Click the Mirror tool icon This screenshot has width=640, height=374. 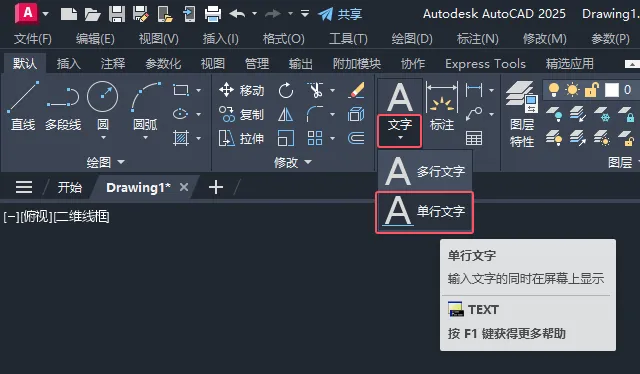(286, 114)
